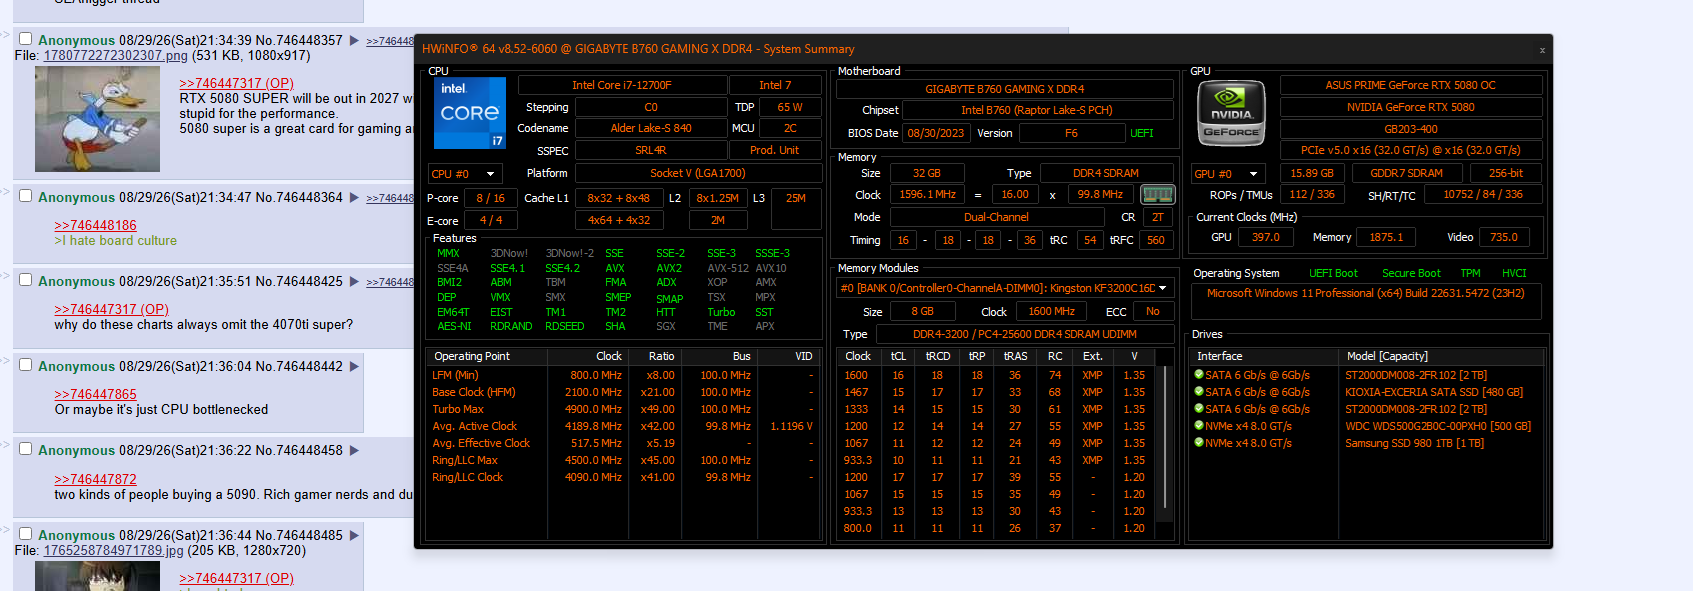Follow the OP quote link in post No.746448425
The width and height of the screenshot is (1693, 591).
(x=111, y=310)
